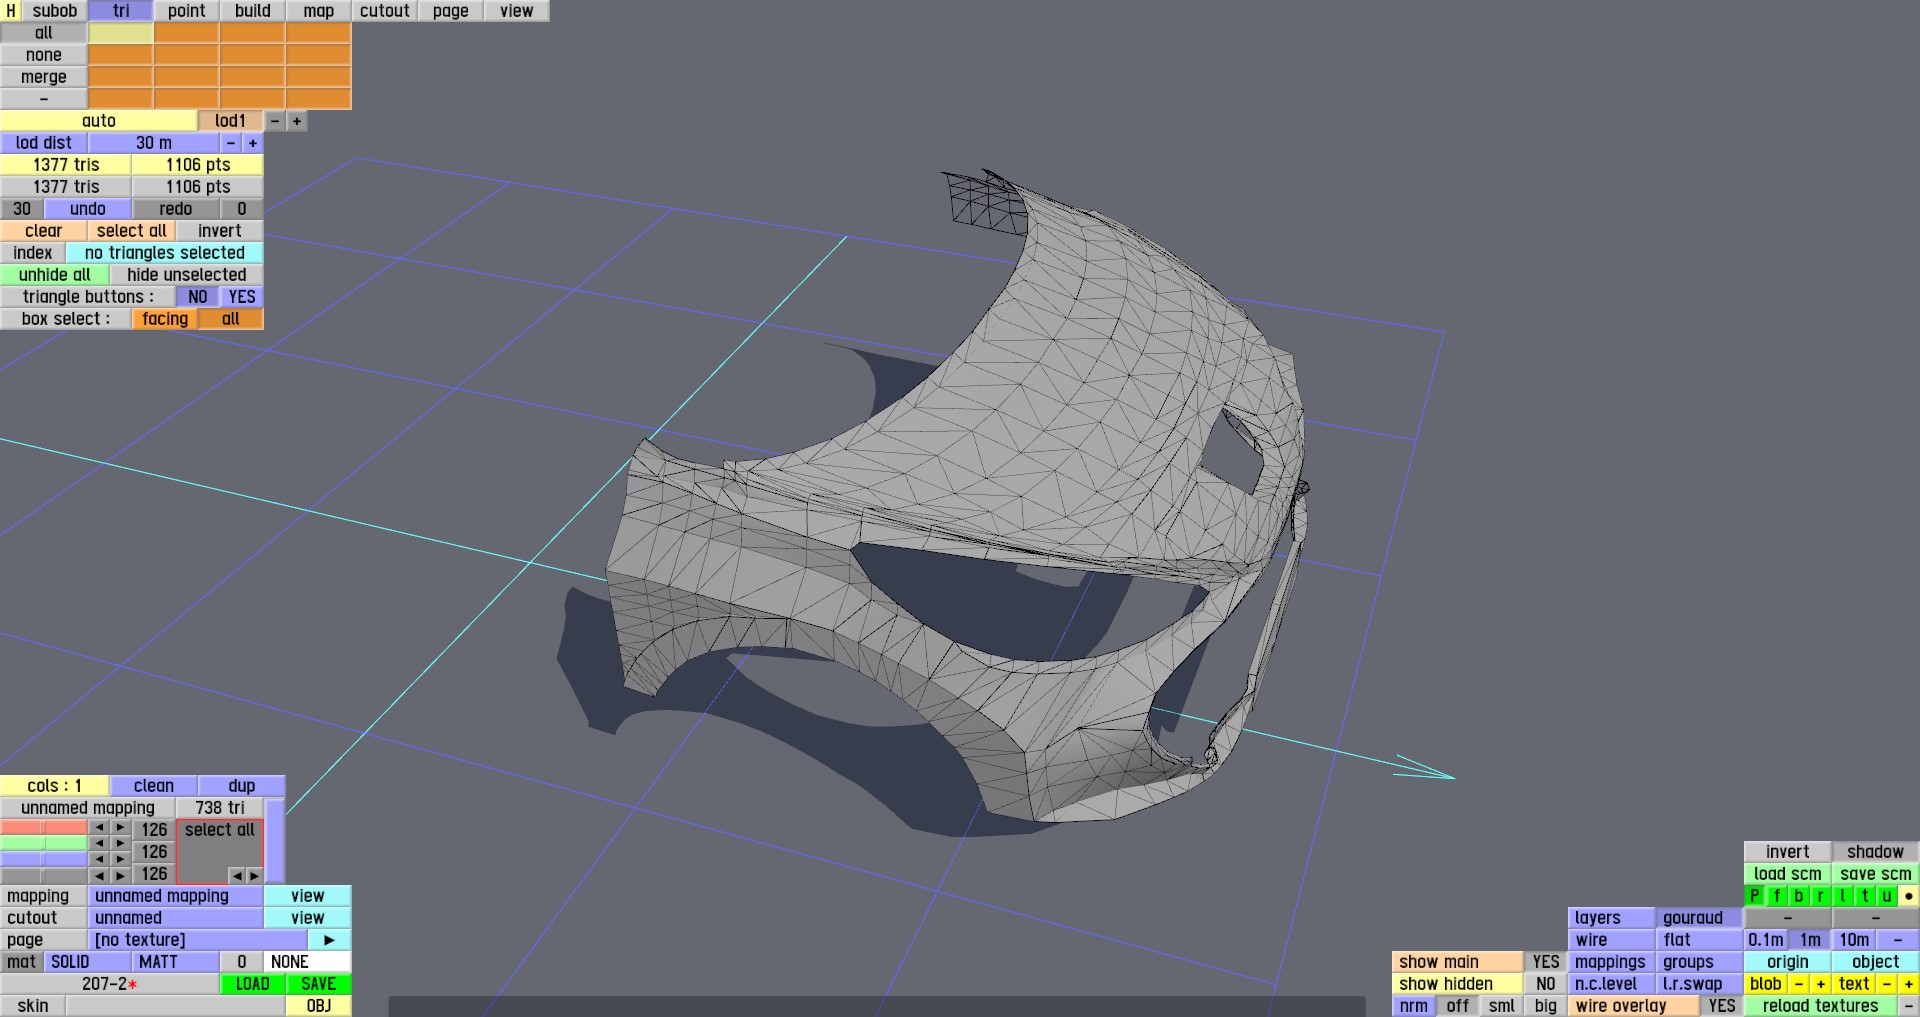Viewport: 1920px width, 1017px height.
Task: Set box select to facing
Action: (165, 319)
